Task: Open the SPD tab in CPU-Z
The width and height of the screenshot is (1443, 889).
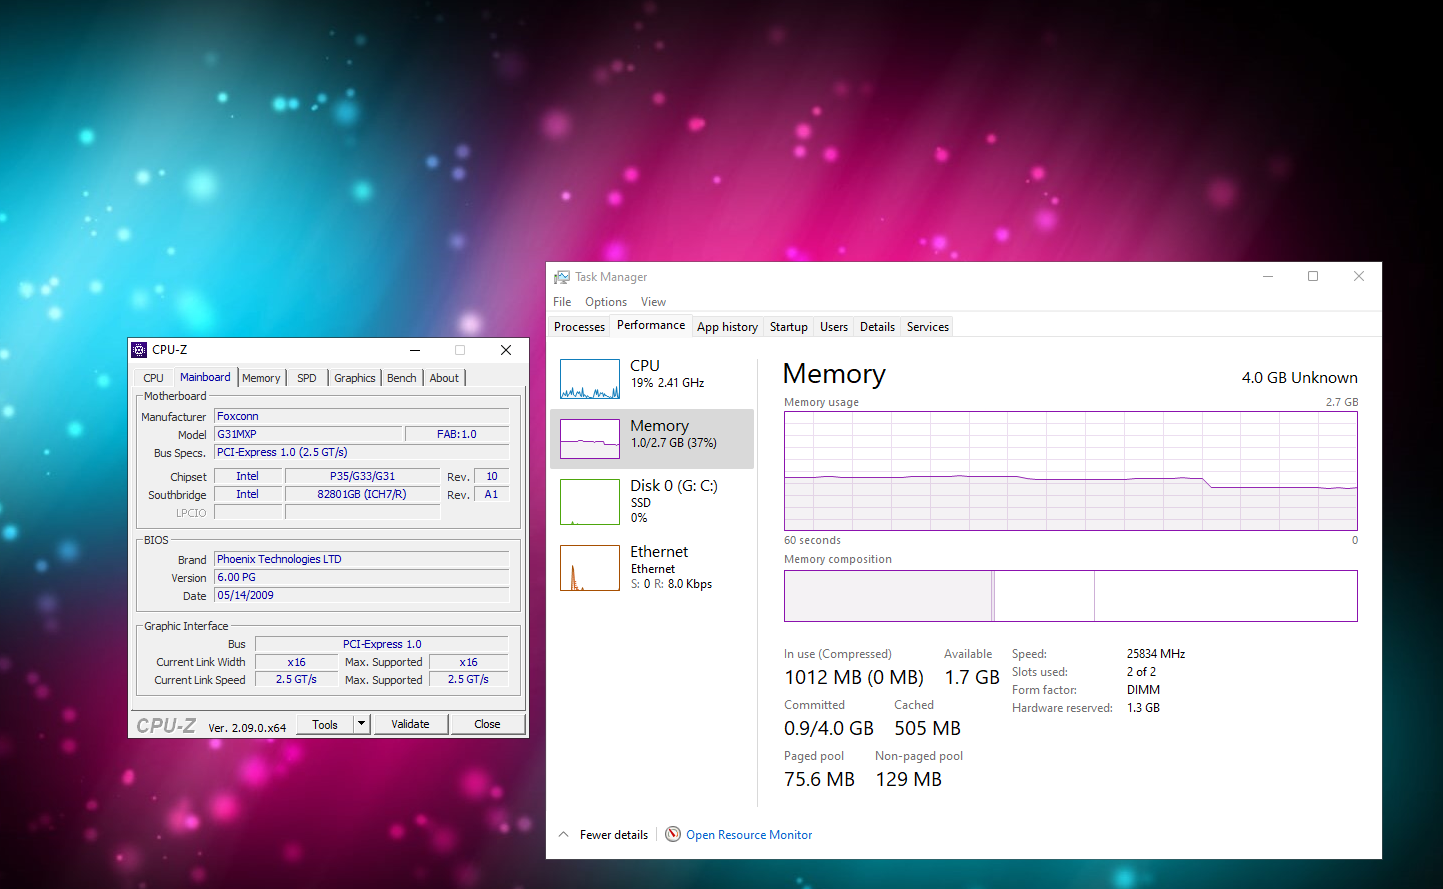Action: [307, 378]
